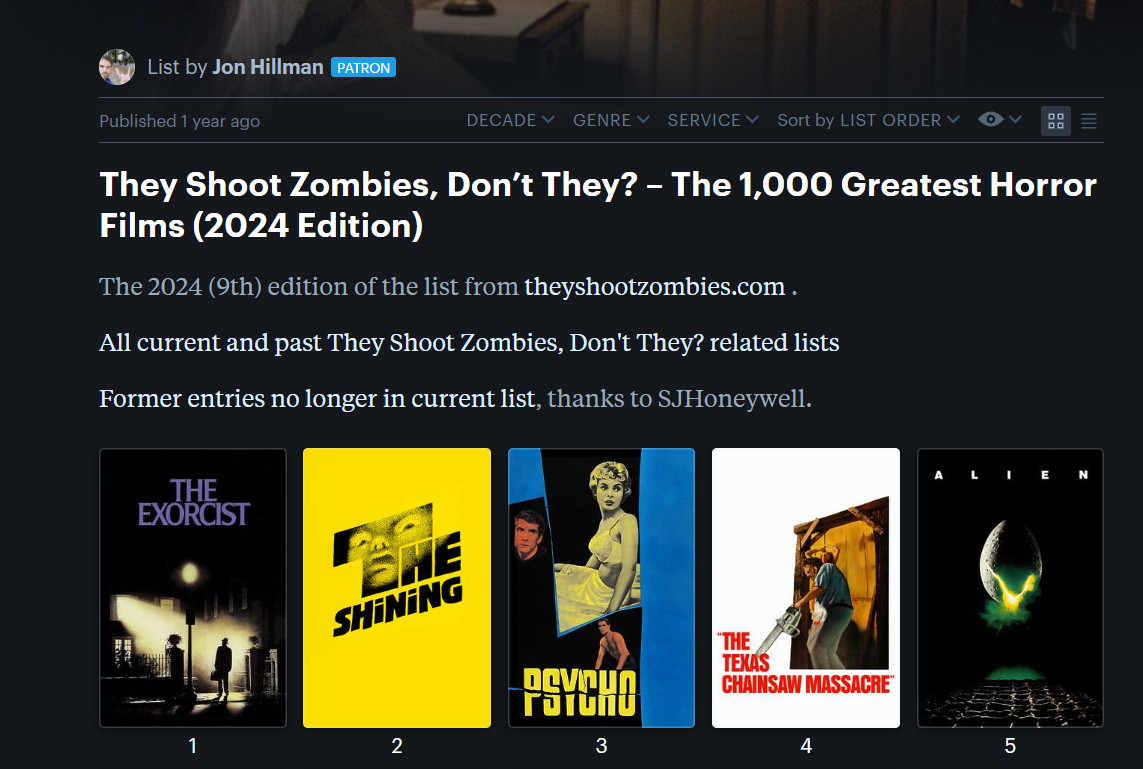Click rank number 5 under Alien
1143x769 pixels.
coord(1010,746)
